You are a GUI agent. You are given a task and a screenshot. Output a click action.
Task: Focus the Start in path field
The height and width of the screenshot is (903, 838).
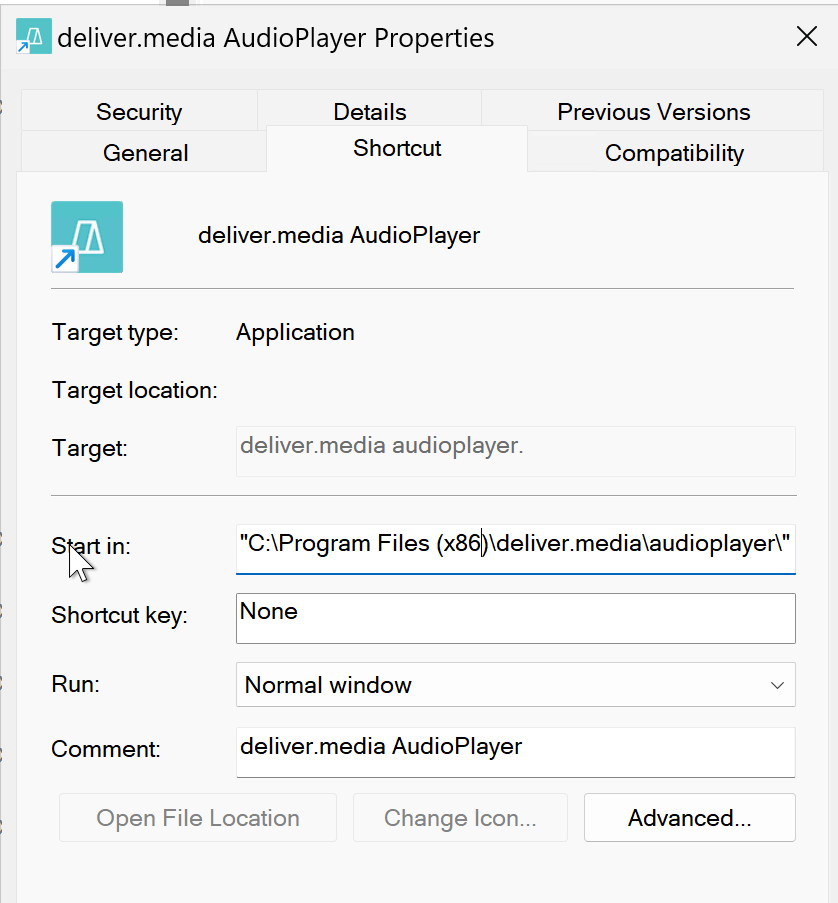pyautogui.click(x=515, y=548)
